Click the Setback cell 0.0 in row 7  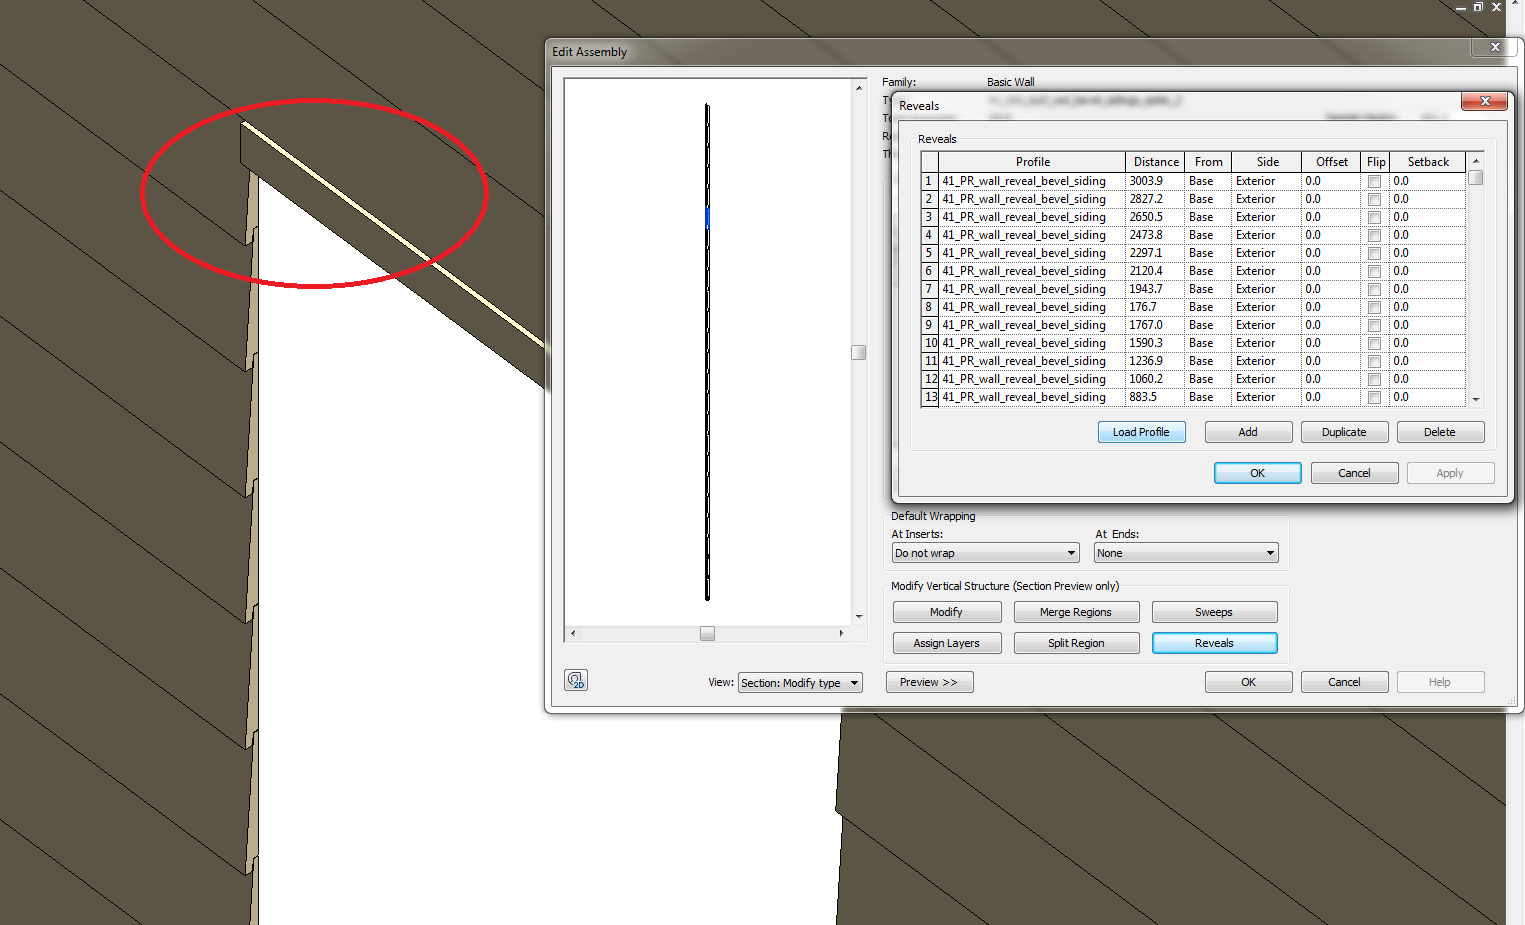pos(1428,289)
